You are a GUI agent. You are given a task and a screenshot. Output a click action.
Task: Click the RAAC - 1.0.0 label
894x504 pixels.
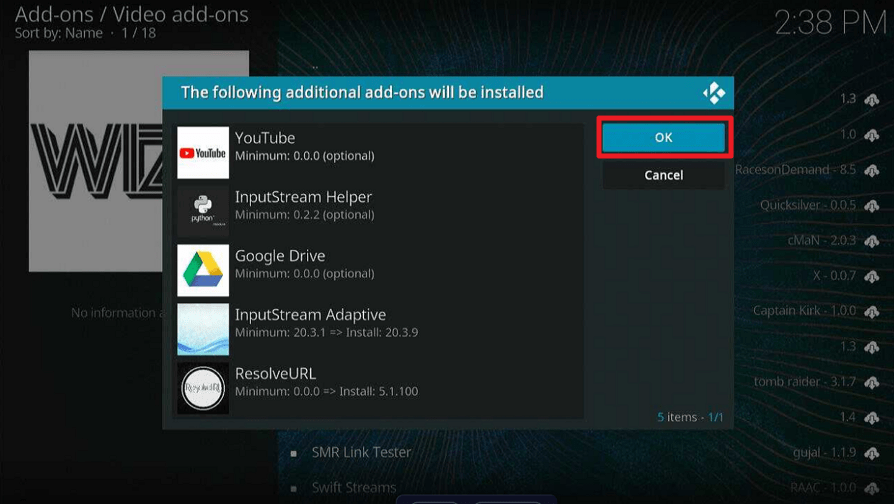click(x=823, y=488)
